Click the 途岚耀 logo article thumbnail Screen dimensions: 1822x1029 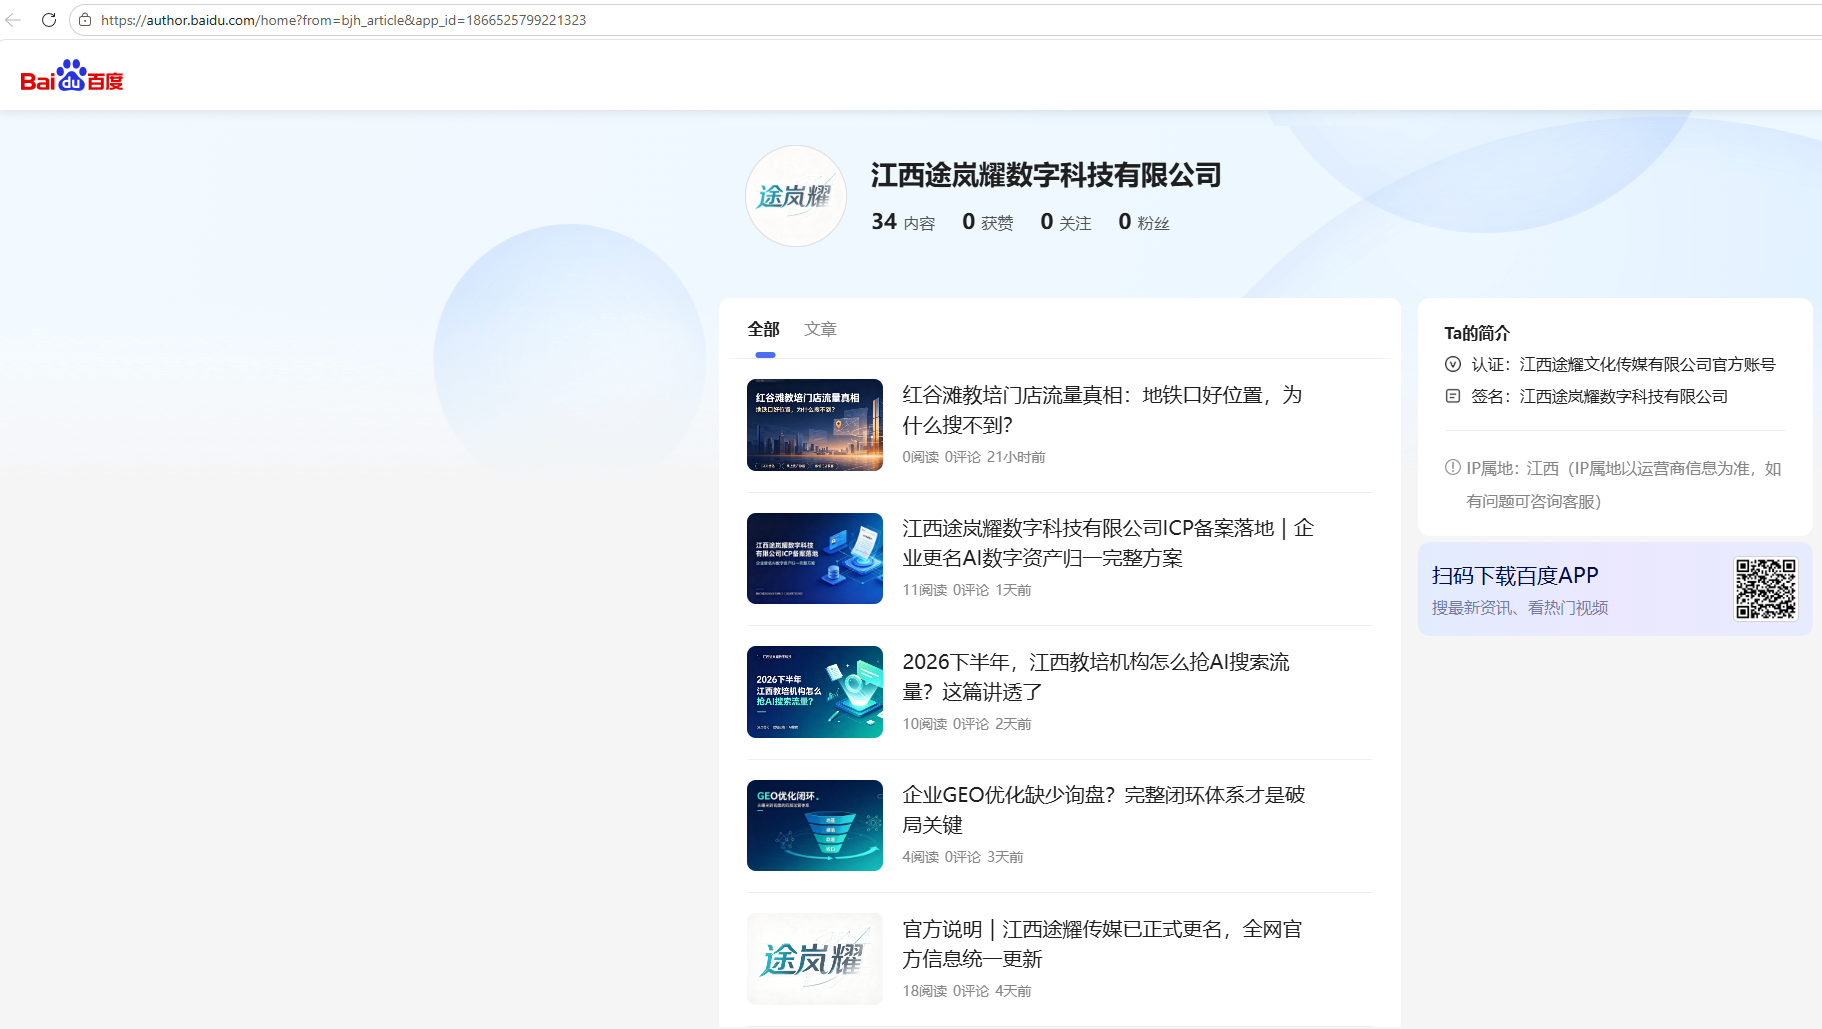(815, 959)
